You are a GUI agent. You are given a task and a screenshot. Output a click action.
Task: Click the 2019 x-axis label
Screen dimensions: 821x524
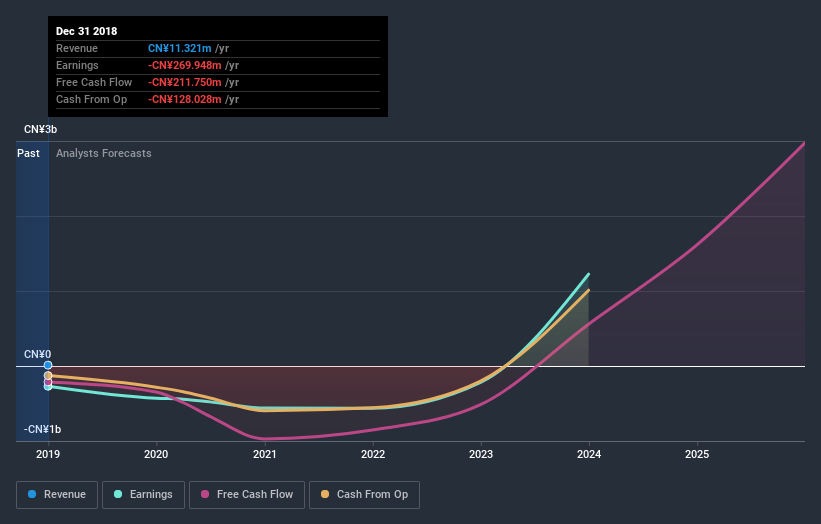pyautogui.click(x=48, y=454)
